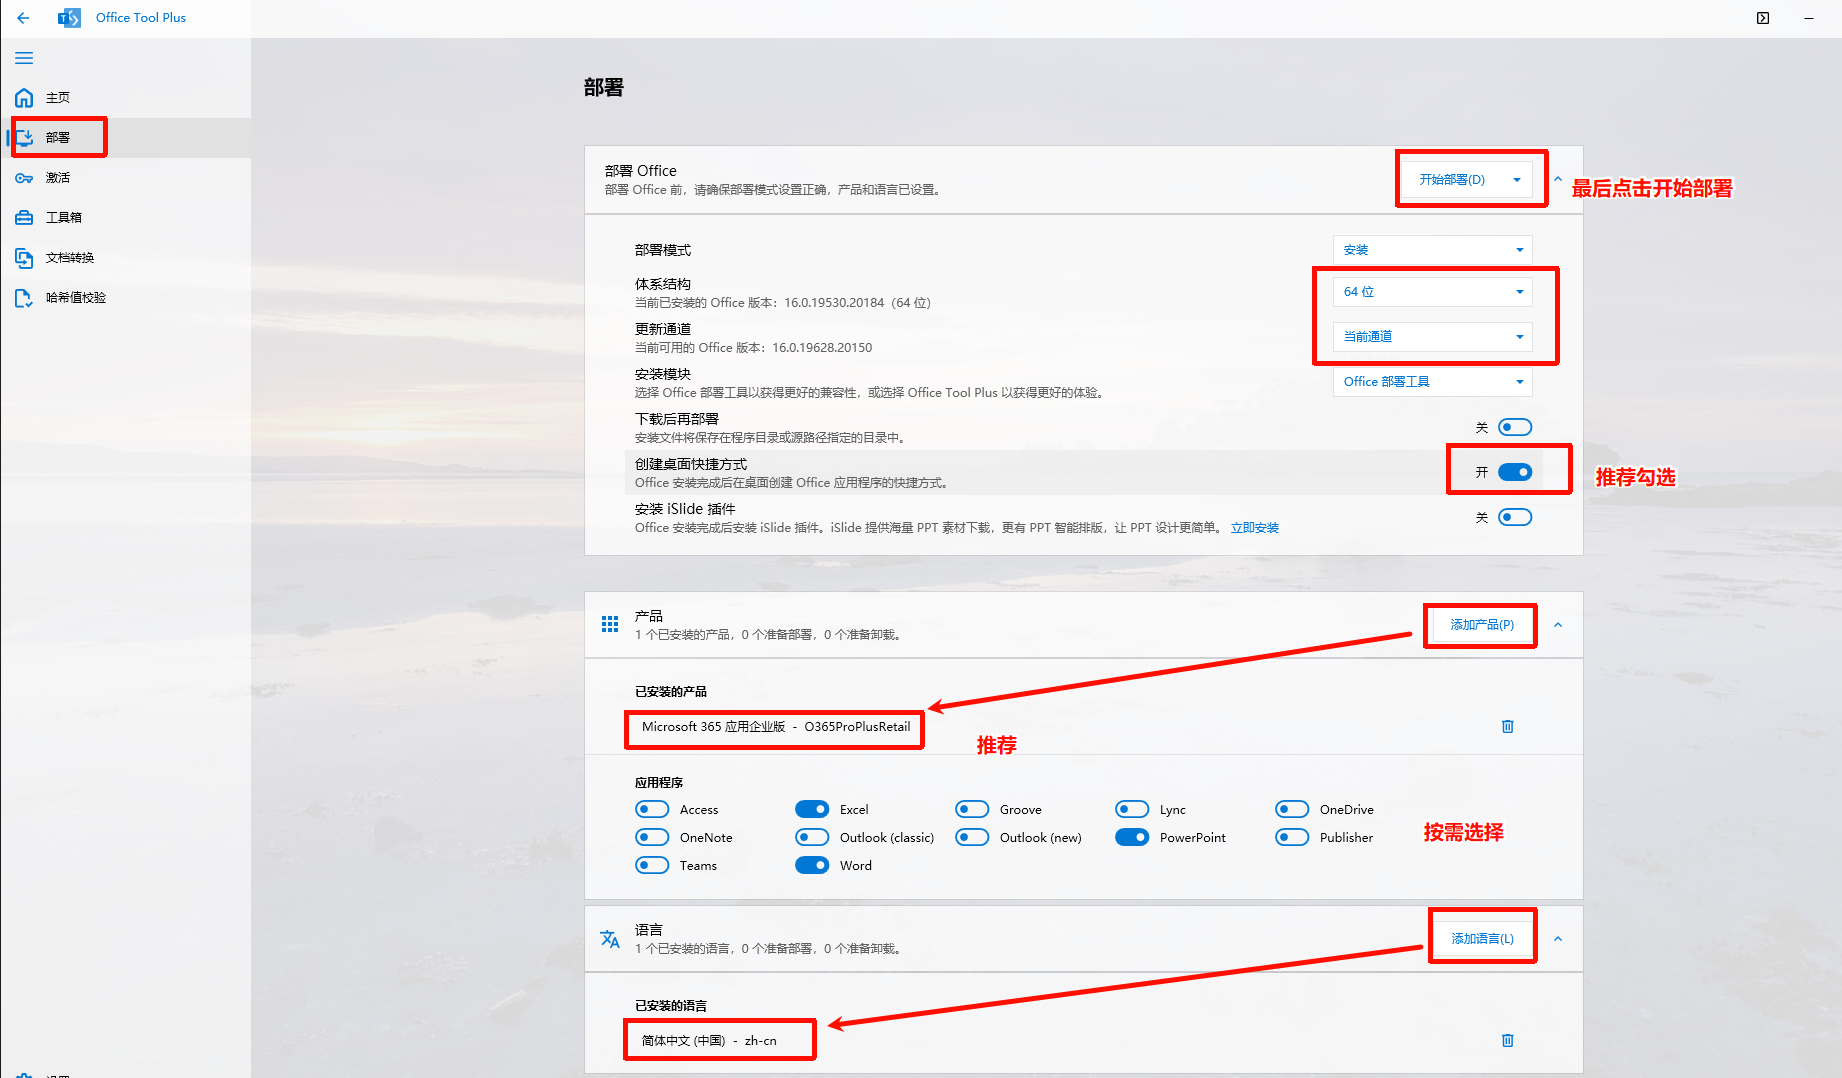
Task: Click the hamburger menu icon
Action: [x=24, y=58]
